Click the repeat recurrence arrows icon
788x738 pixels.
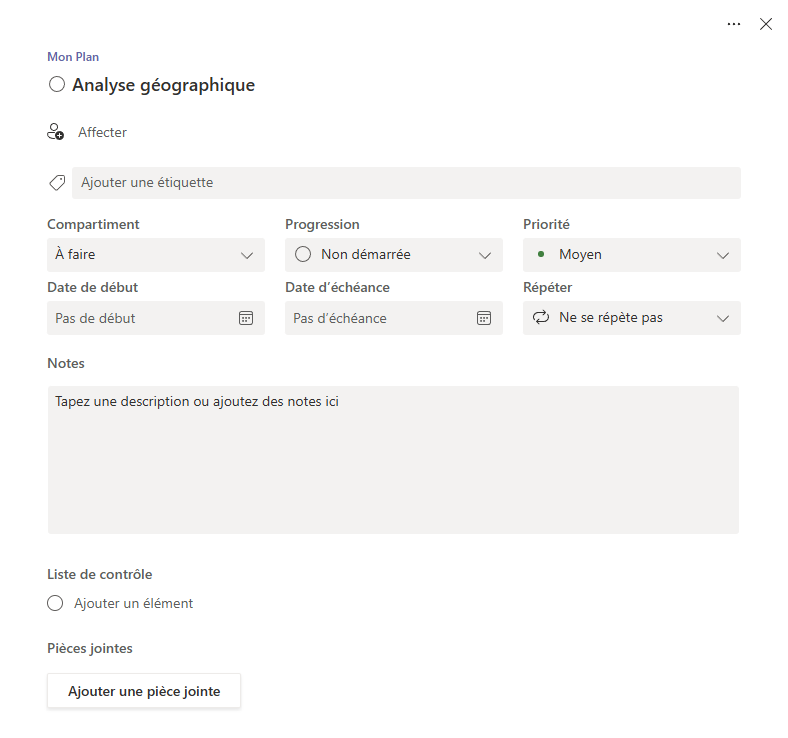[541, 317]
